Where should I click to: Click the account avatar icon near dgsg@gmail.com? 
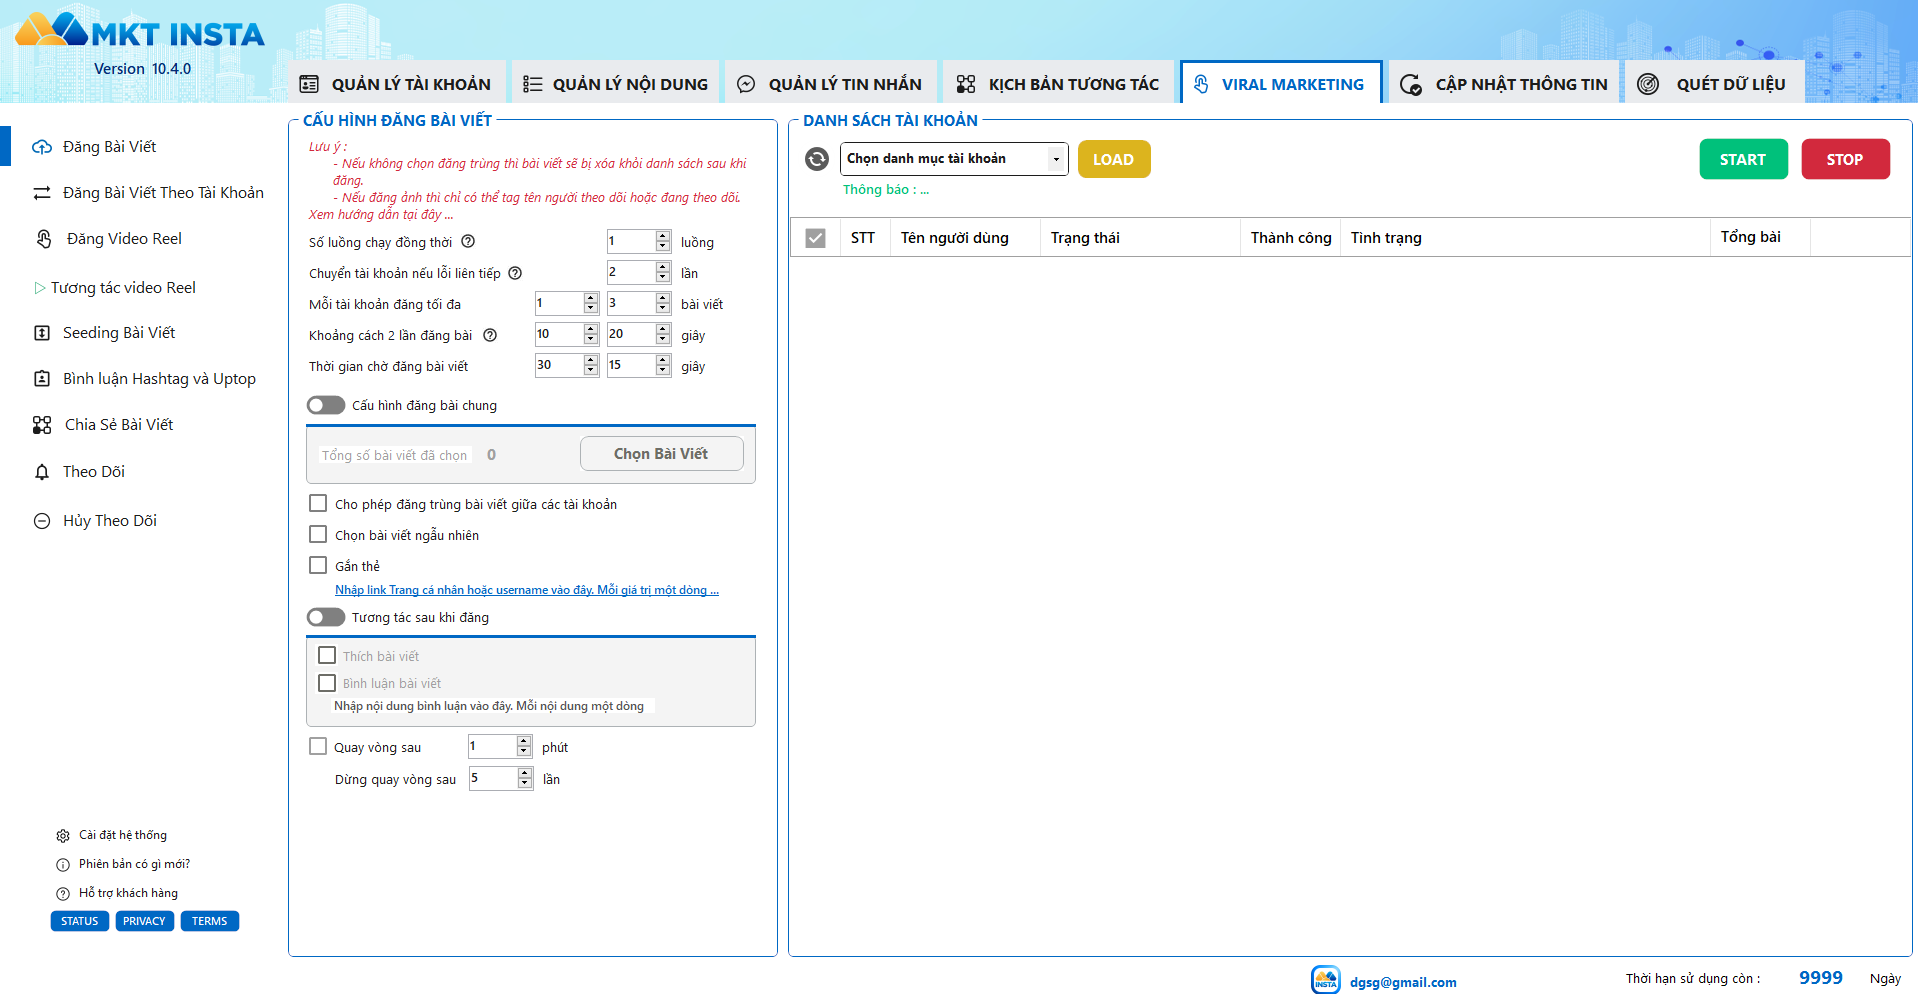click(1326, 980)
